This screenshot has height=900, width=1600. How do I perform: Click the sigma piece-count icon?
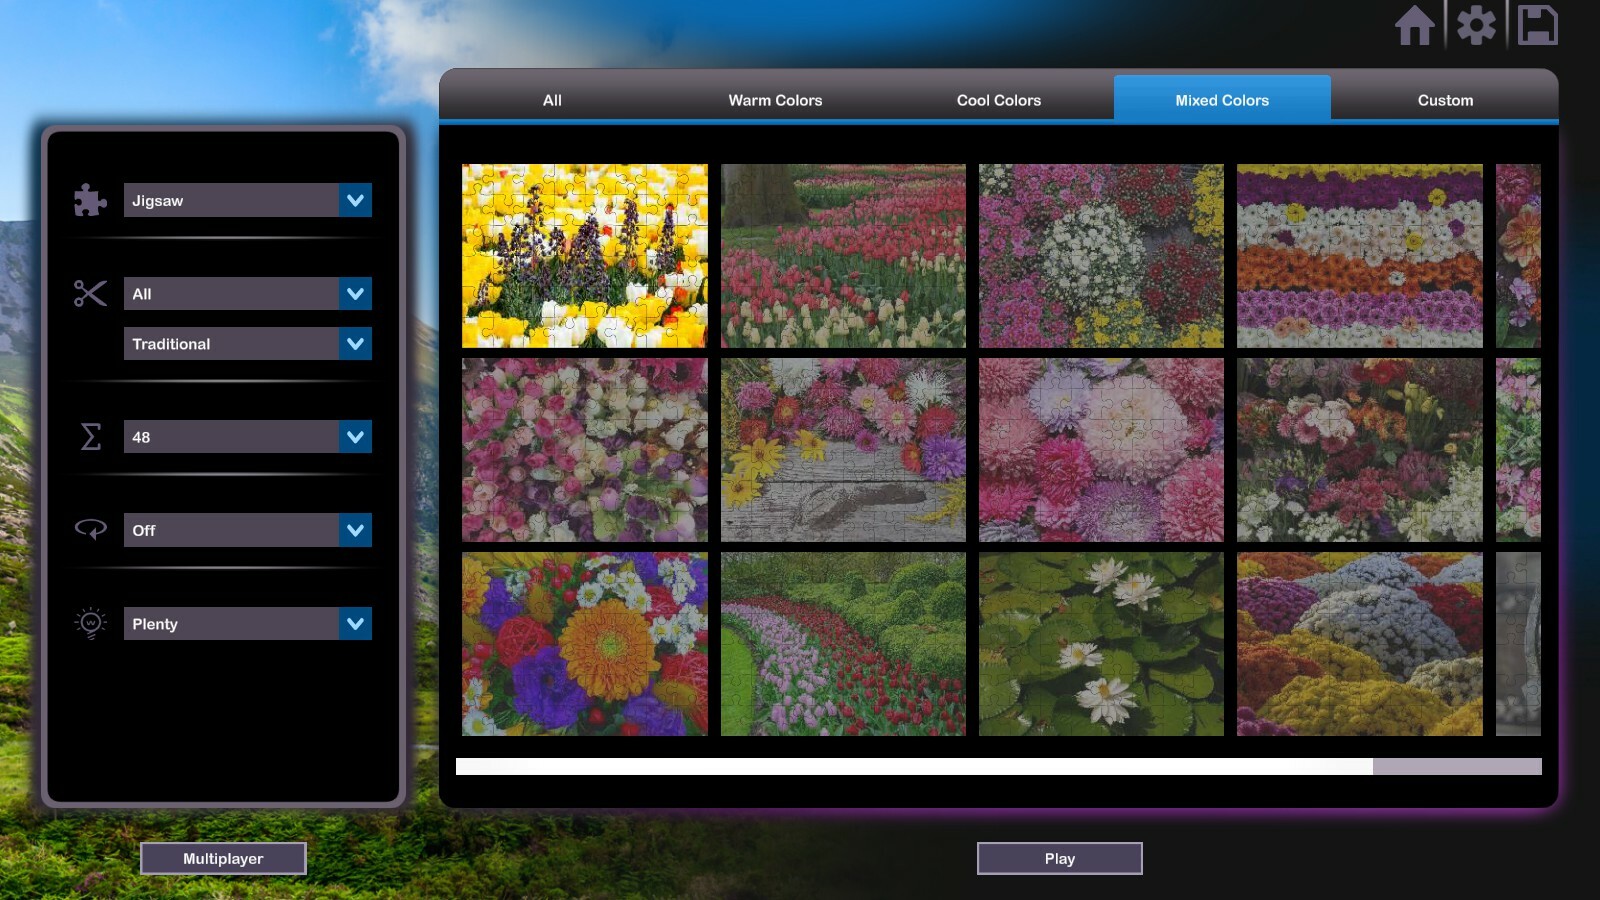click(x=89, y=436)
